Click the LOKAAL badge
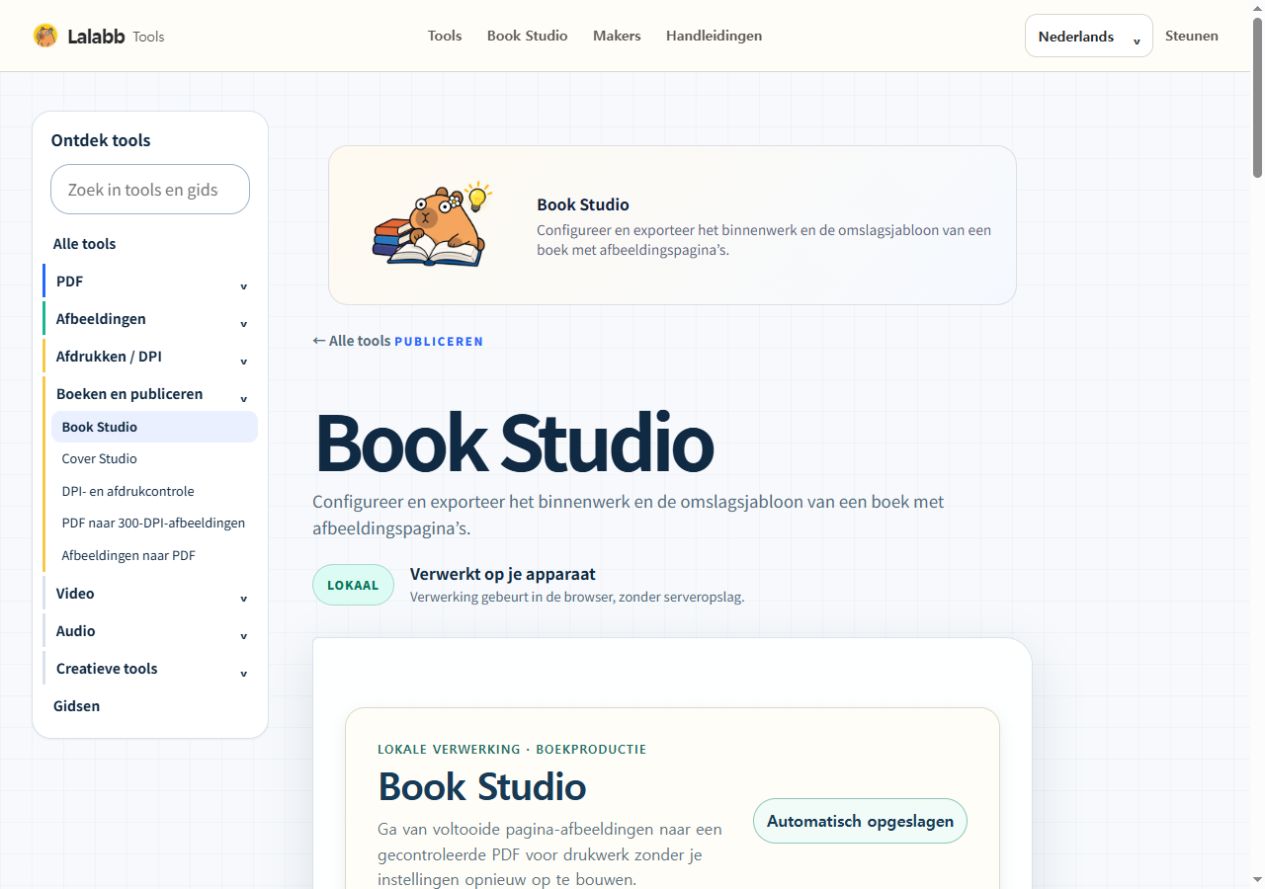The width and height of the screenshot is (1265, 889). coord(353,585)
